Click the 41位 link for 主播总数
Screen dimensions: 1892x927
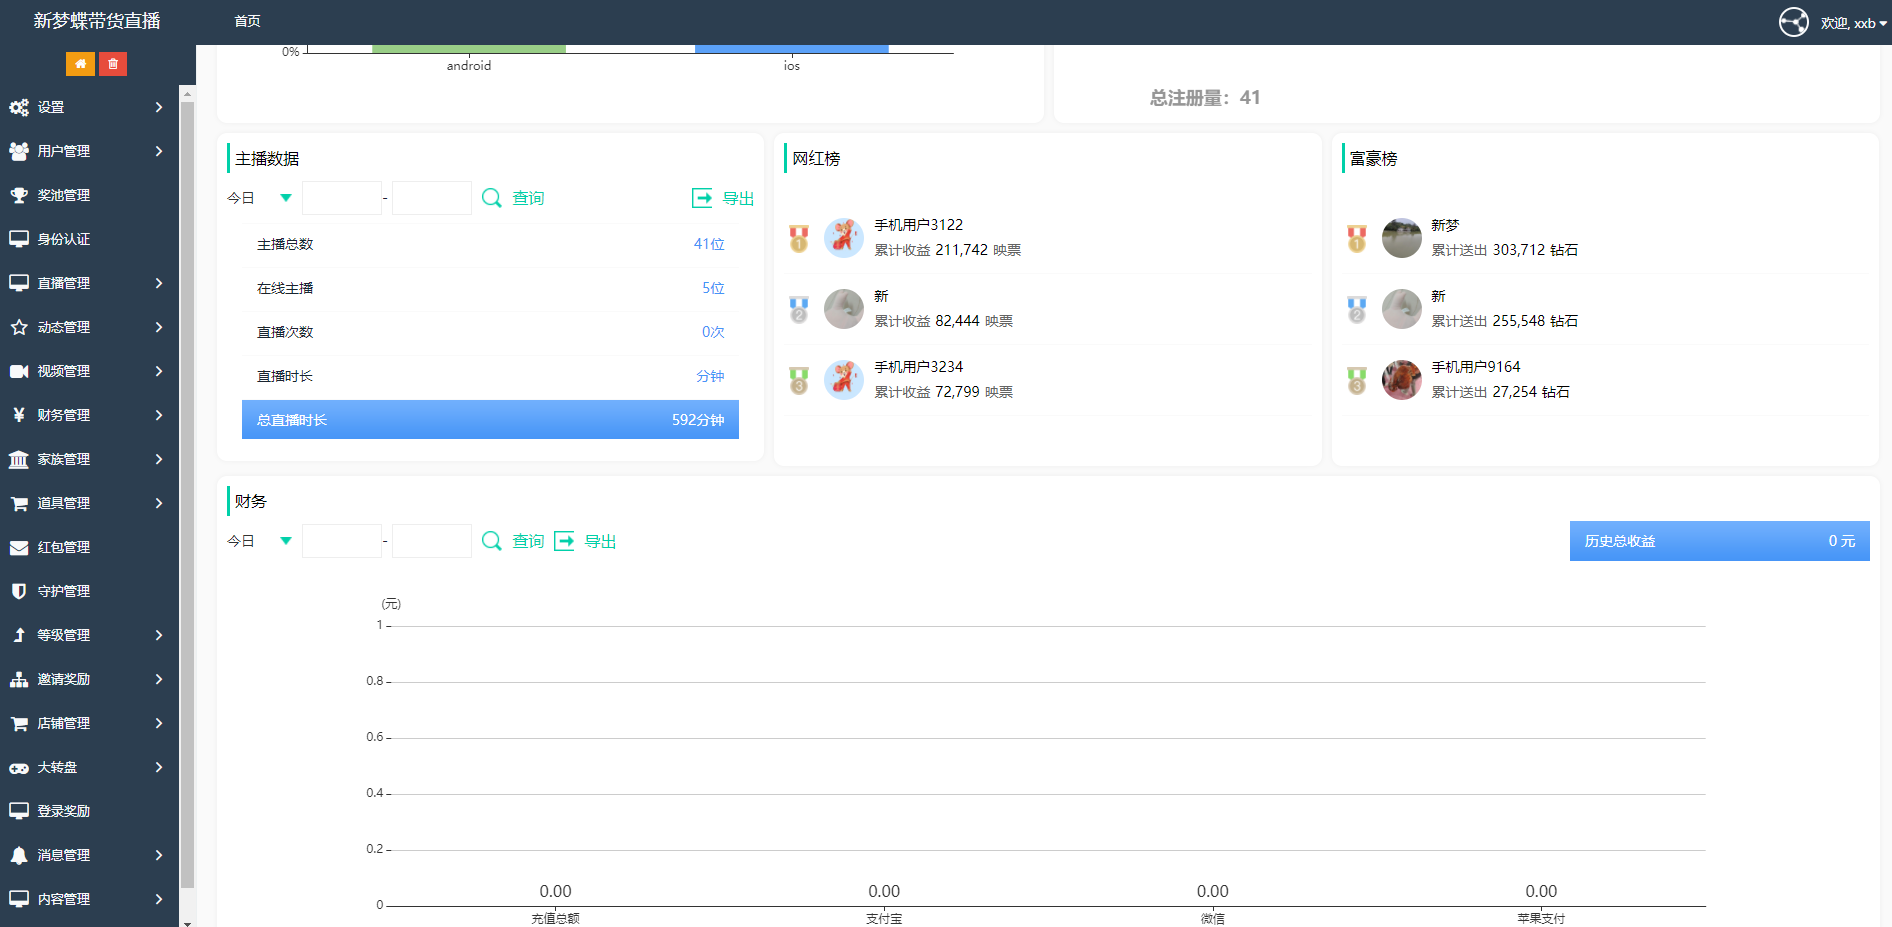[x=709, y=243]
